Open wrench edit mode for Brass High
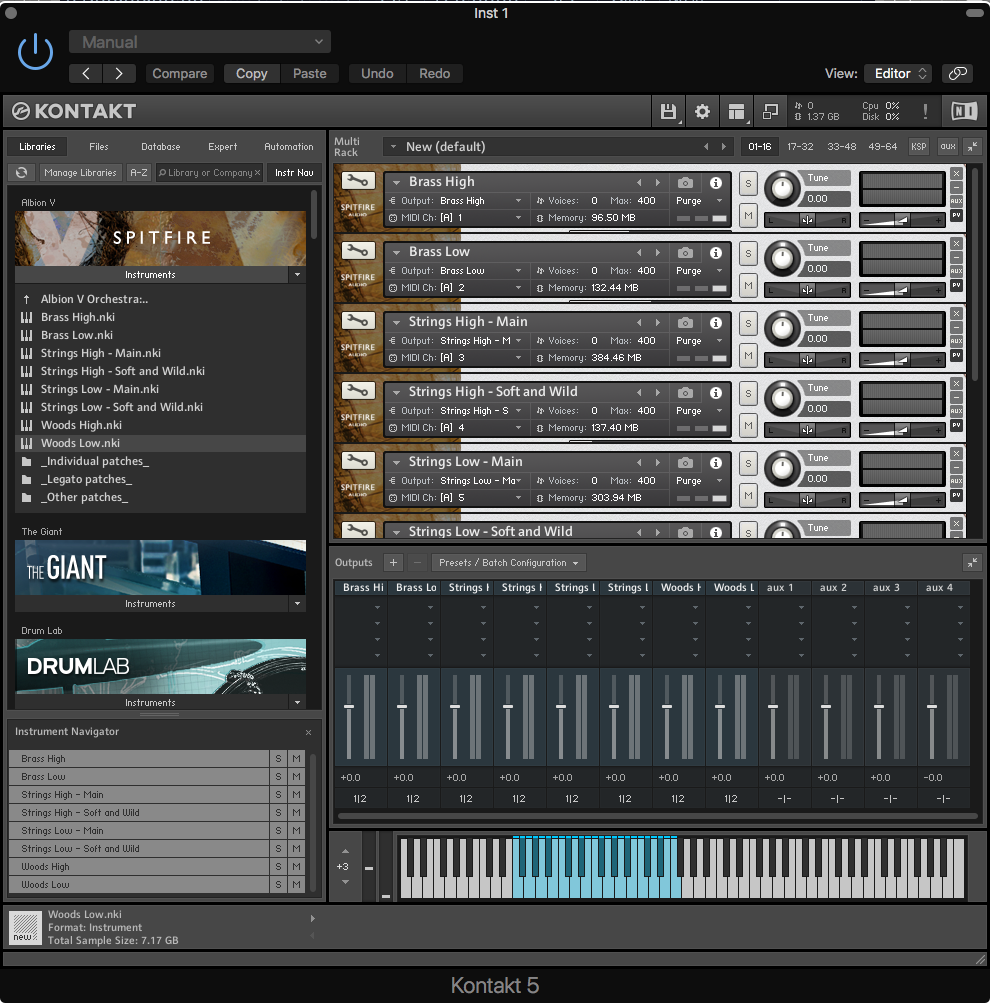 tap(358, 182)
